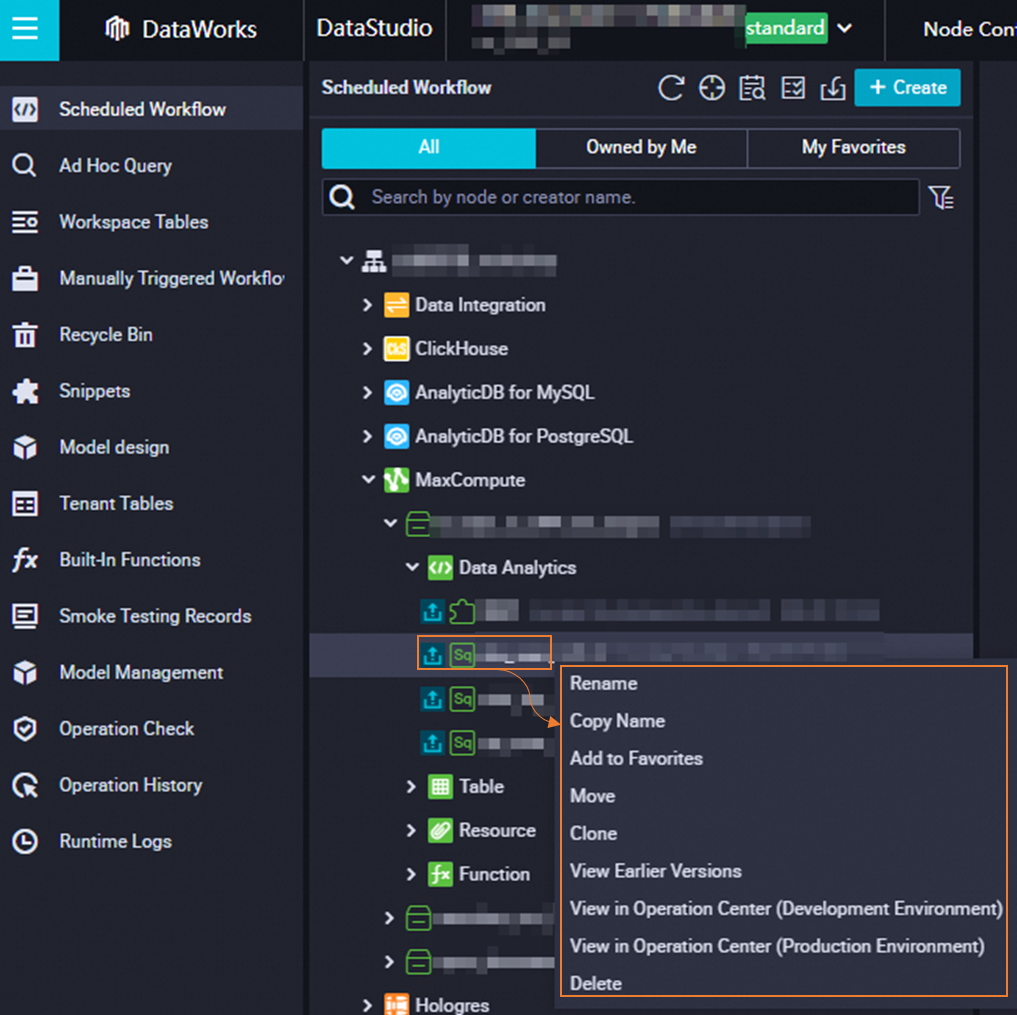Click the import/export icon next to Create
Screen dimensions: 1017x1015
tap(833, 88)
